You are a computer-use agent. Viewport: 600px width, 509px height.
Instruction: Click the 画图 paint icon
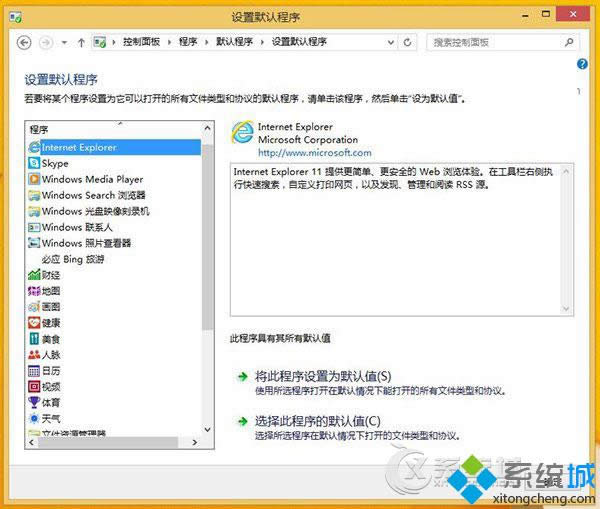(34, 307)
